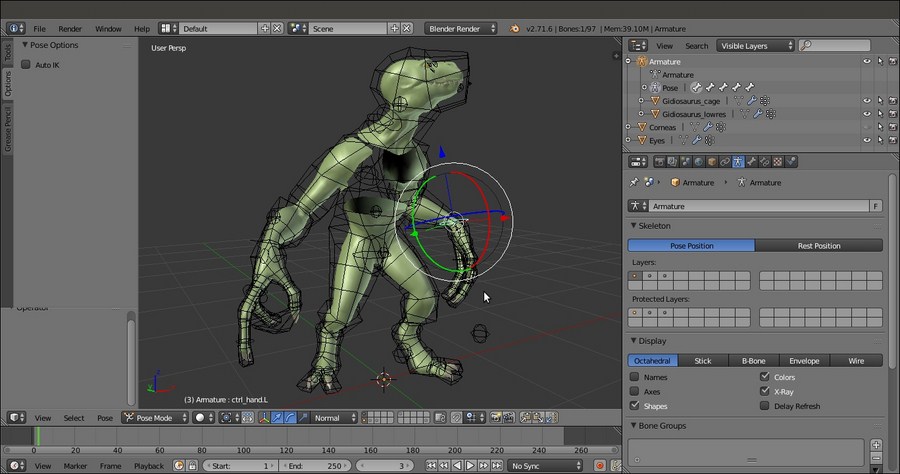Toggle the Shapes display checkbox
The width and height of the screenshot is (900, 474).
pyautogui.click(x=634, y=406)
